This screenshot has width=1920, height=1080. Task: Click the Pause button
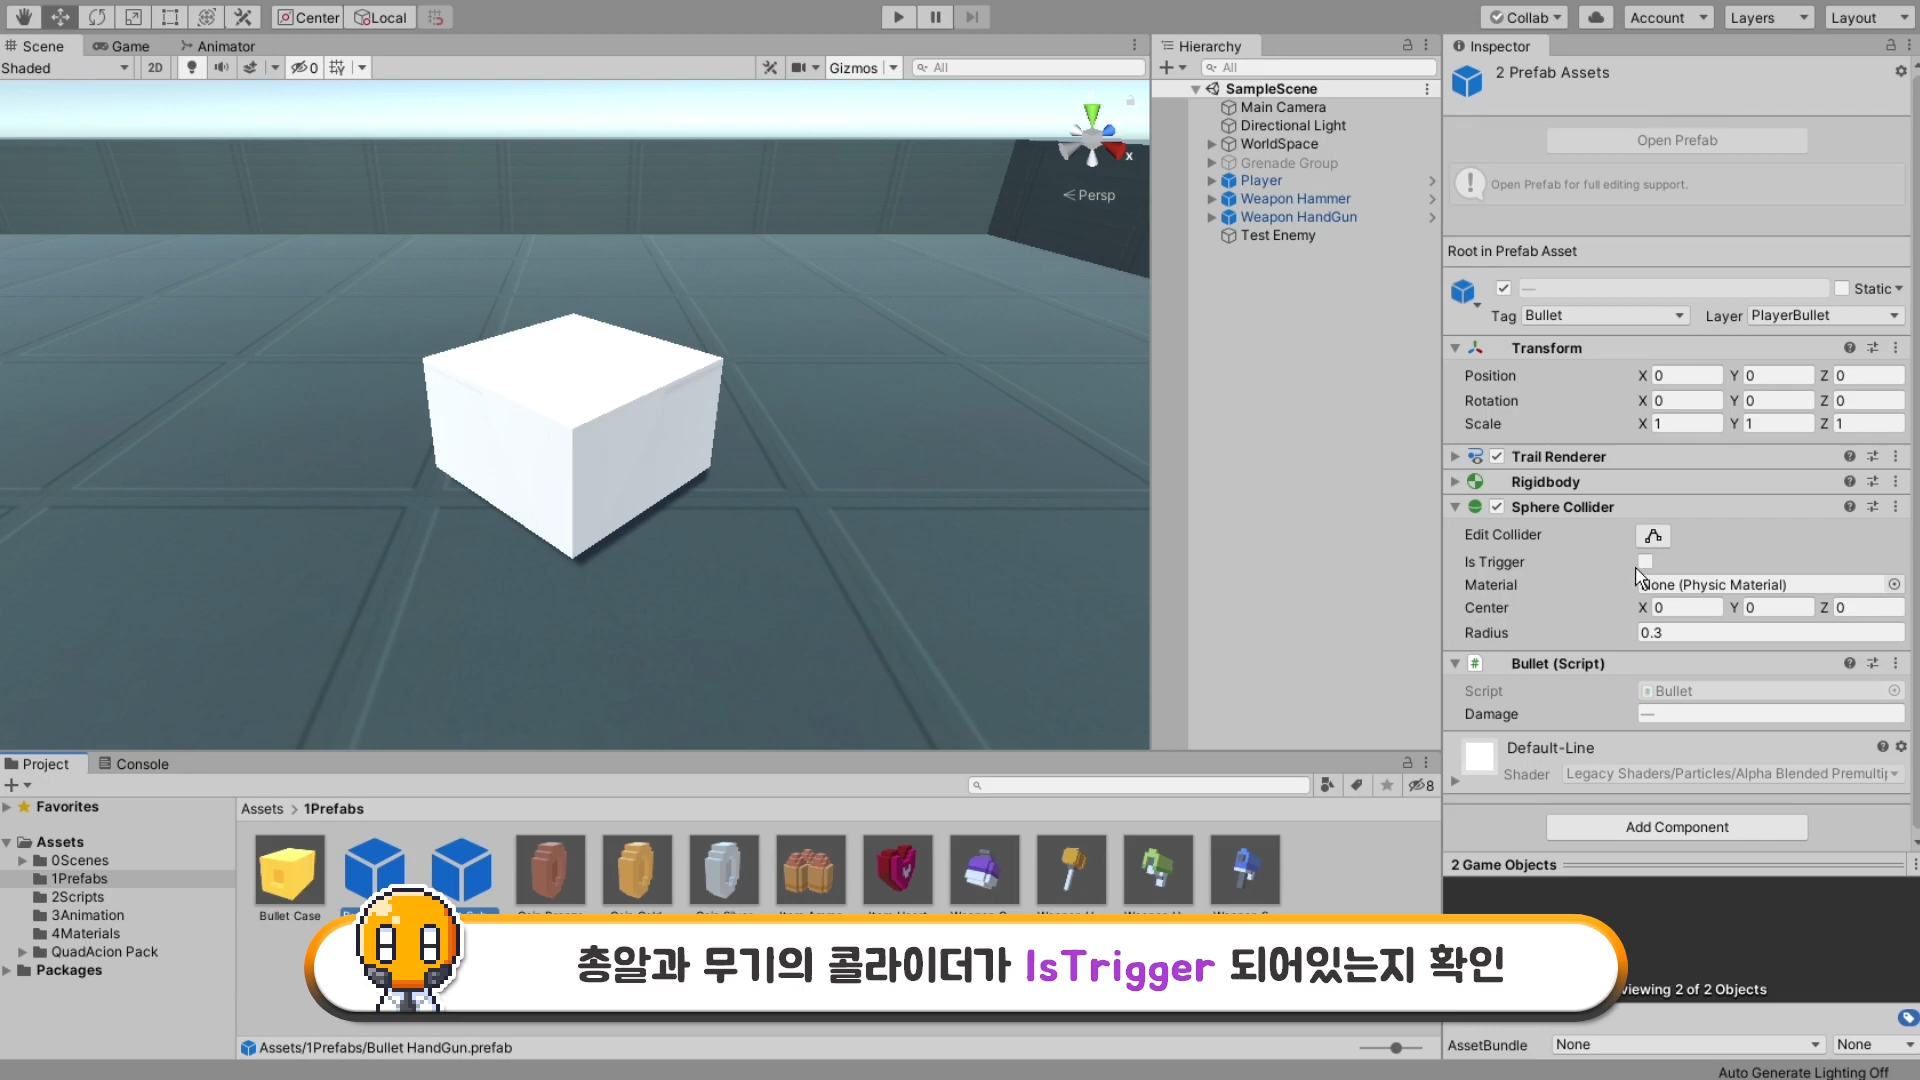point(935,17)
